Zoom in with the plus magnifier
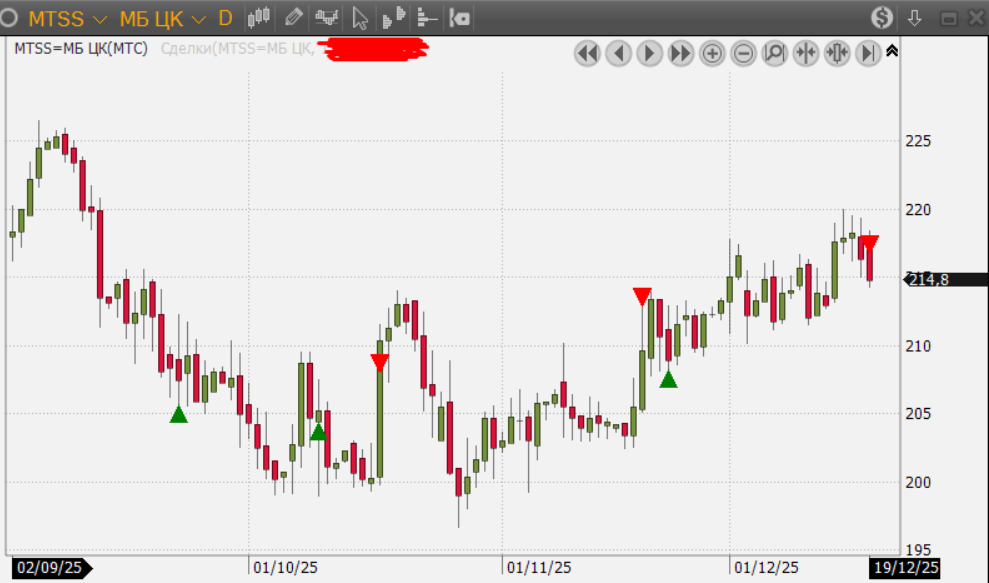This screenshot has height=583, width=989. pos(712,54)
